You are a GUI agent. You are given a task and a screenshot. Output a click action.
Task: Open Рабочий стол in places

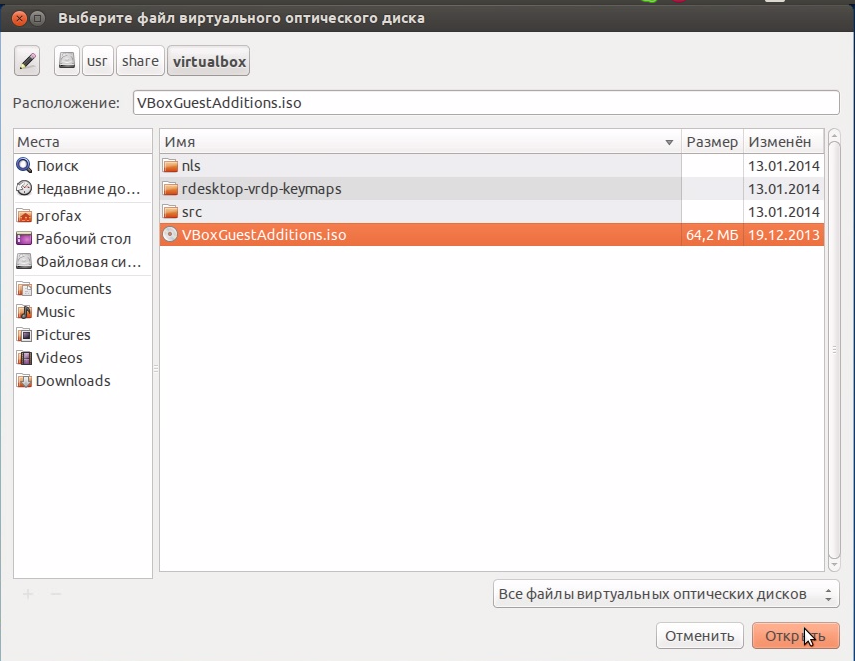[83, 239]
